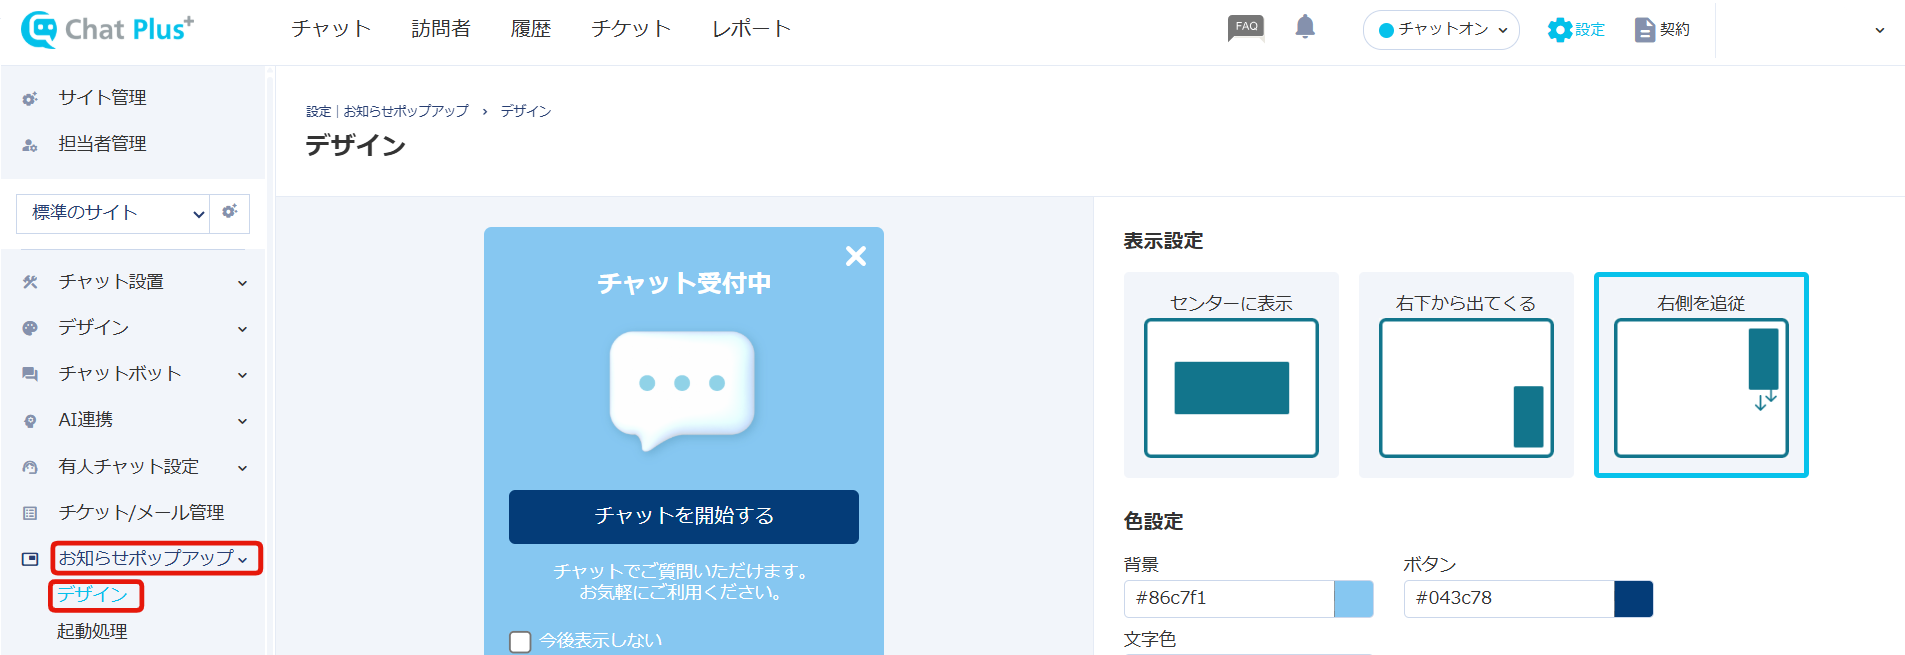Open 起動処理 submenu link
The height and width of the screenshot is (655, 1905).
click(92, 631)
